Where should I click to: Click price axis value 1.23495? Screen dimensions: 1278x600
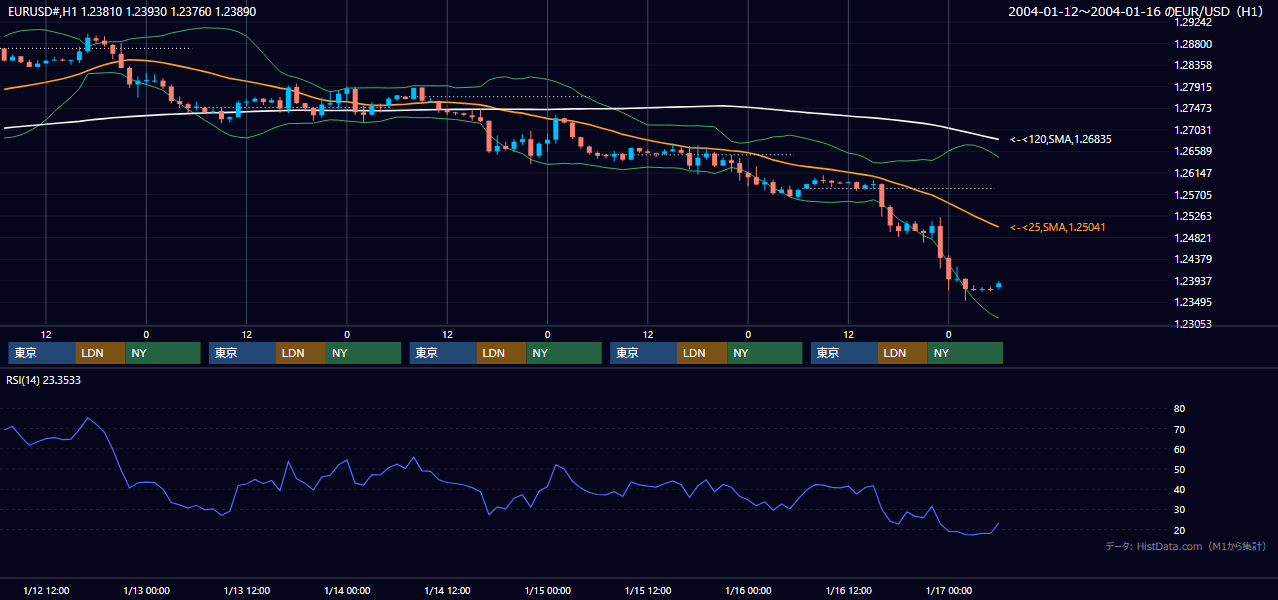tap(1192, 302)
